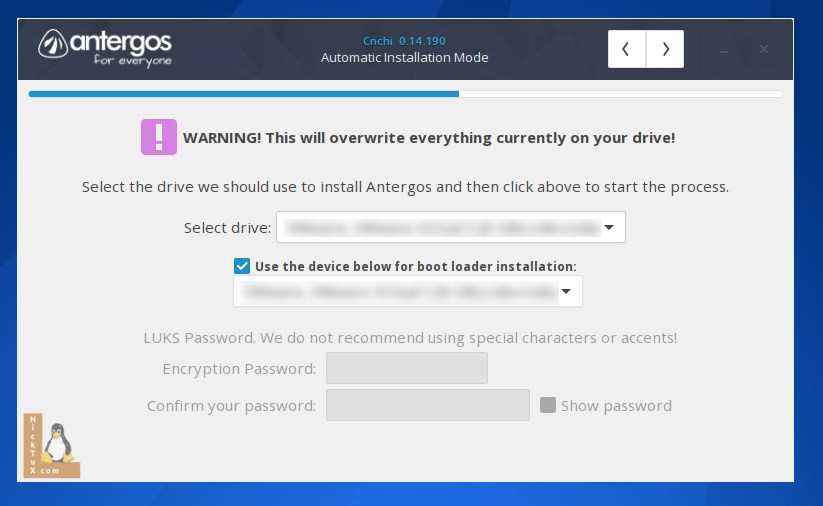
Task: Enable the Show password checkbox
Action: point(548,405)
